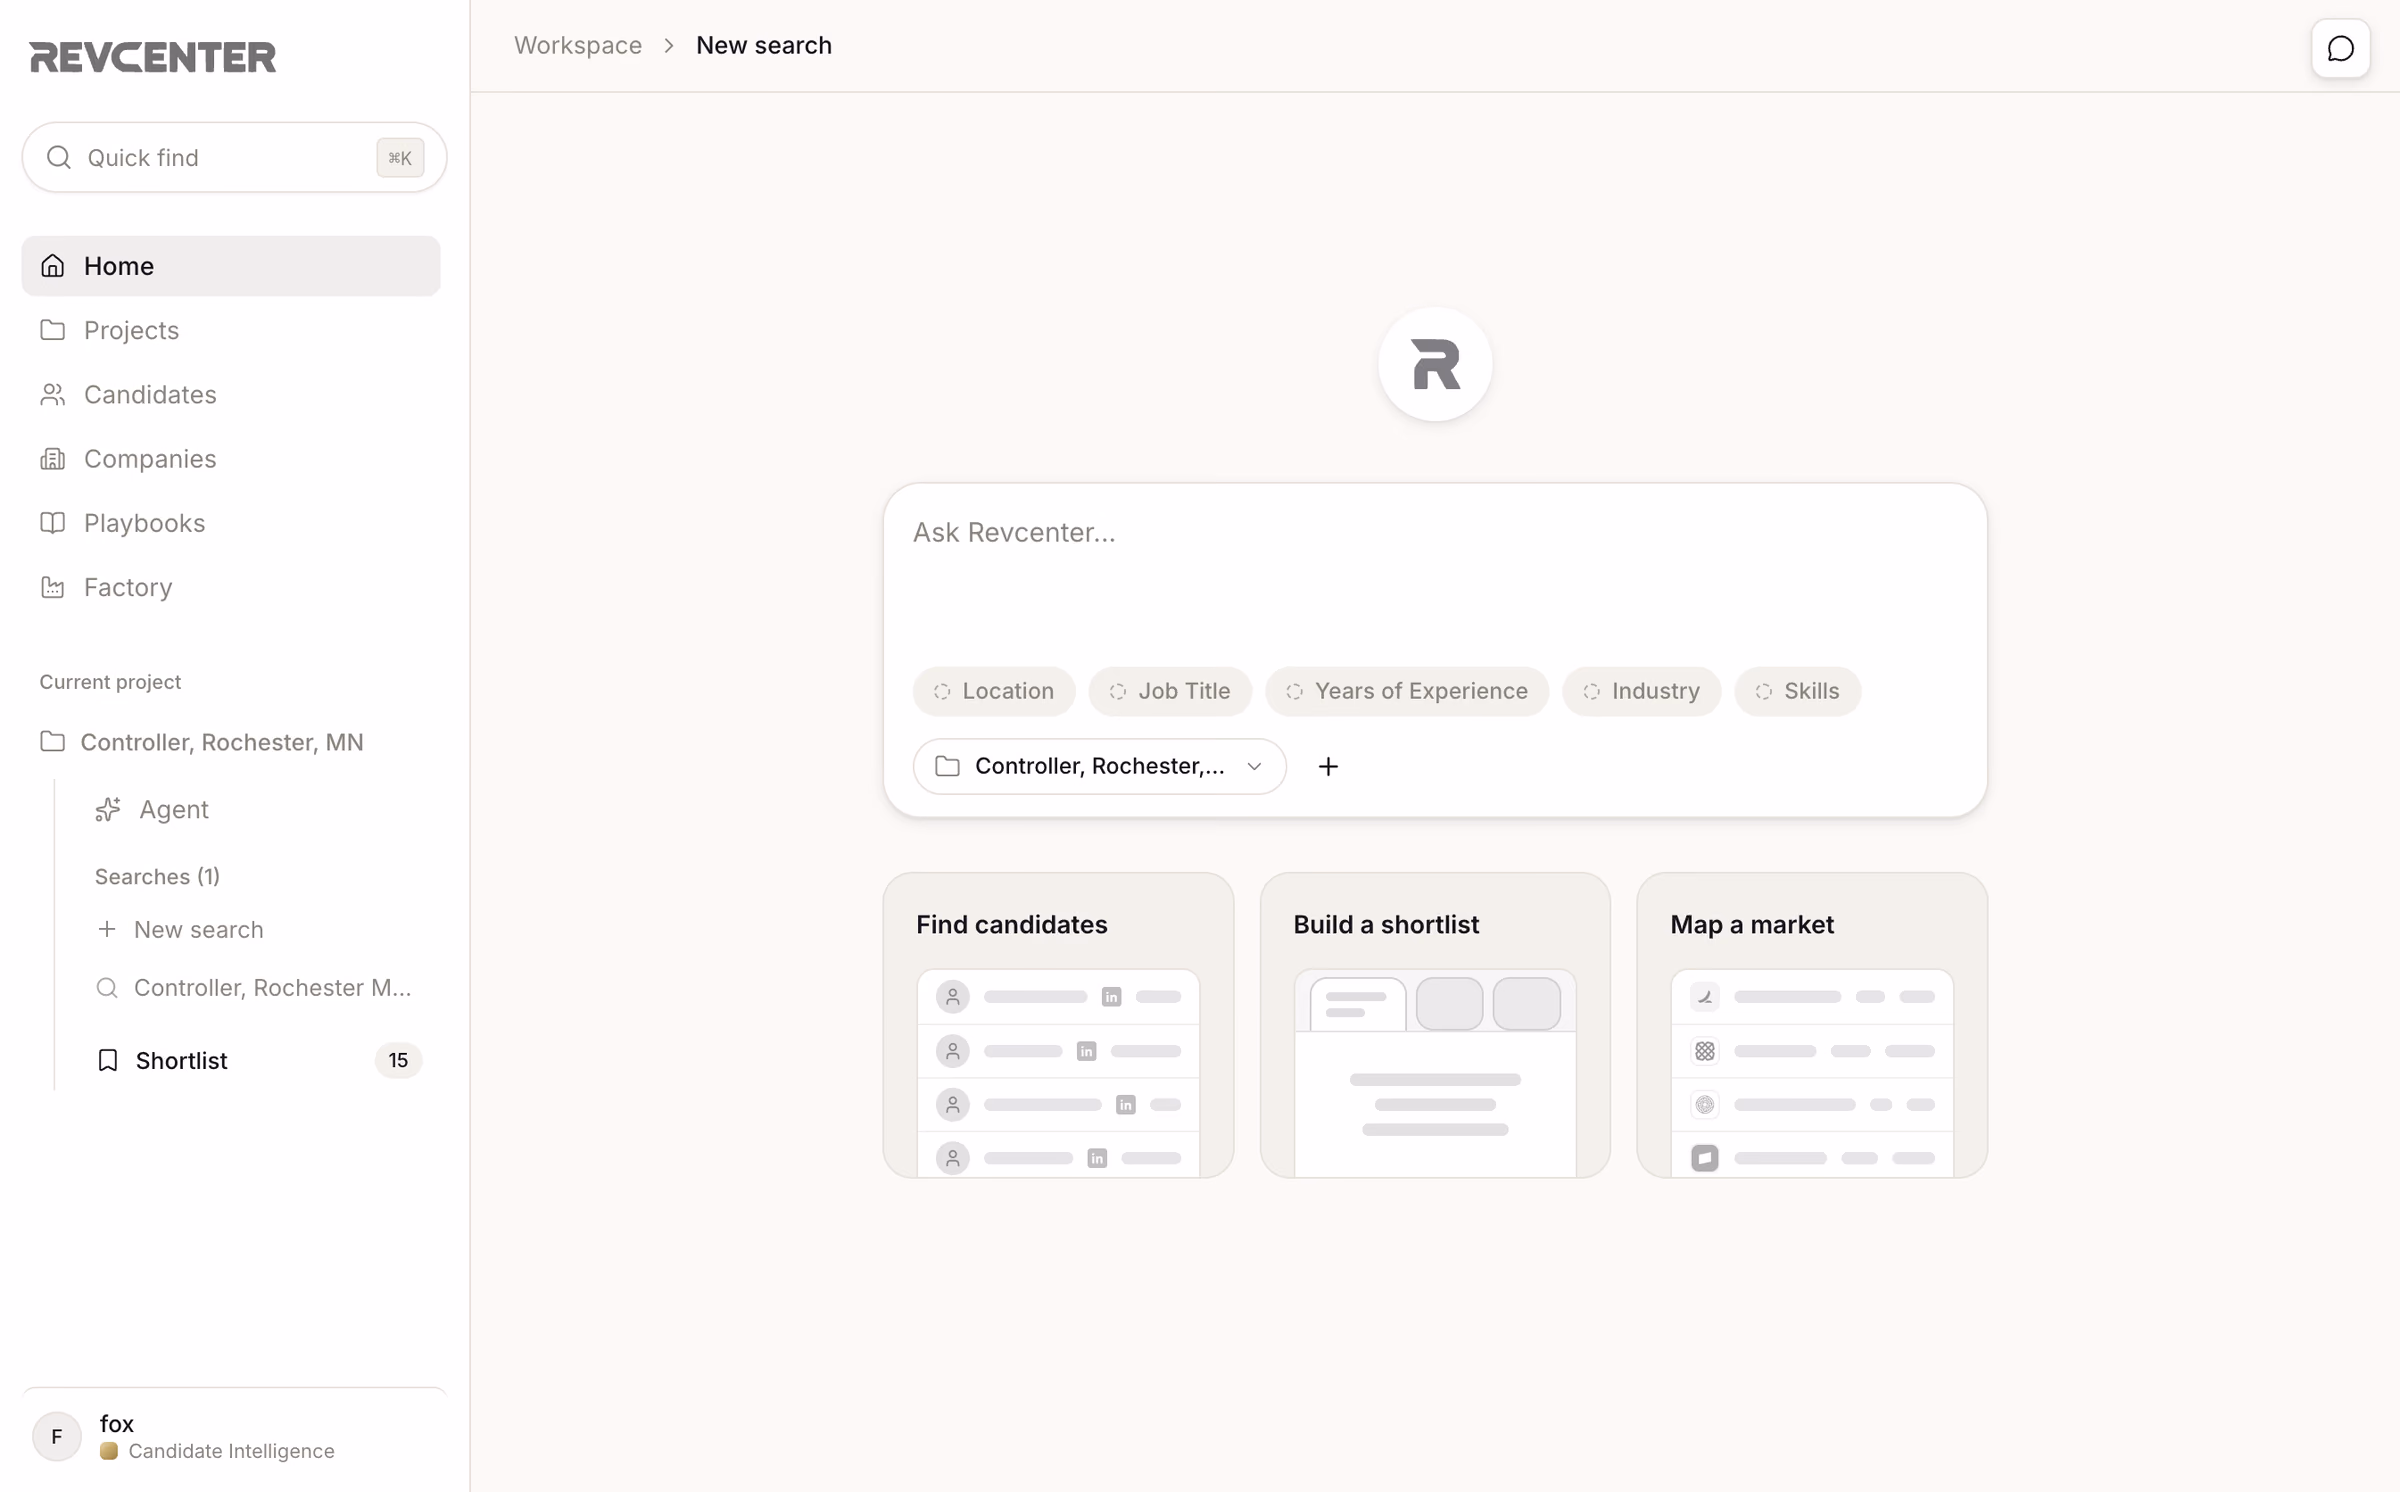Add the Skills filter chip
This screenshot has height=1492, width=2400.
point(1798,691)
